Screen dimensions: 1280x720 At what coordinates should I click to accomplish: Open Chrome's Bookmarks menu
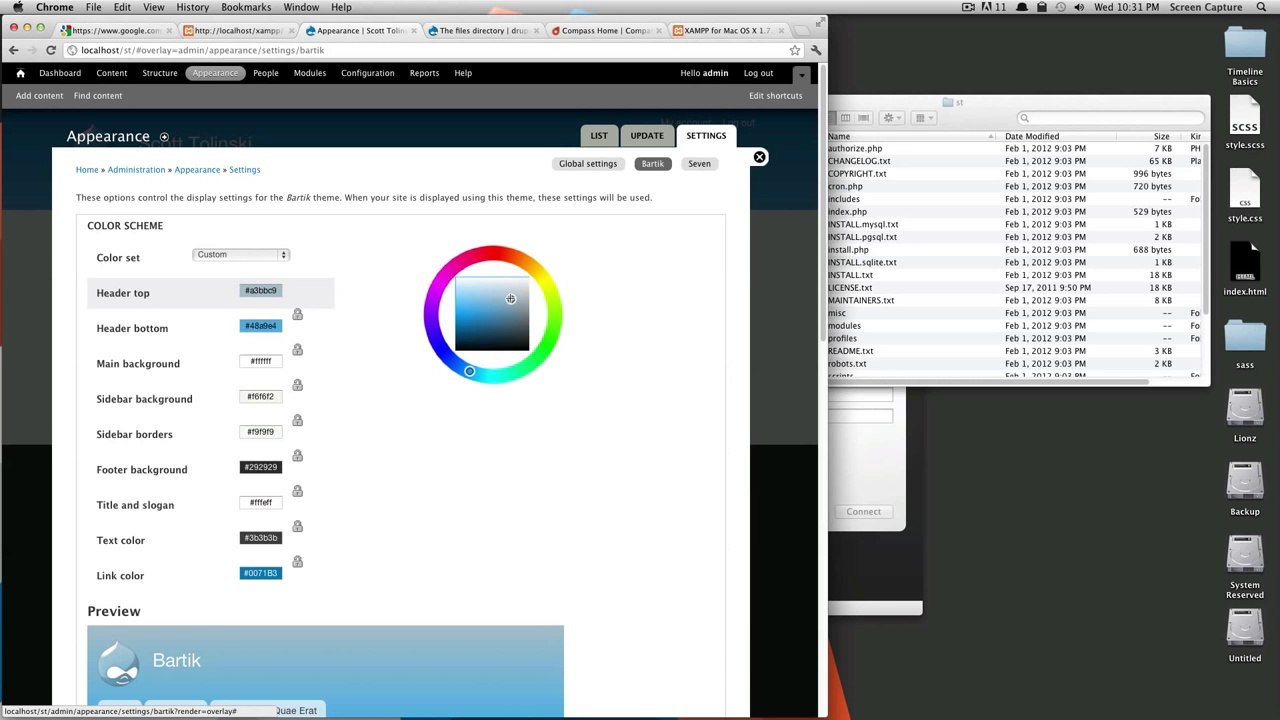246,7
